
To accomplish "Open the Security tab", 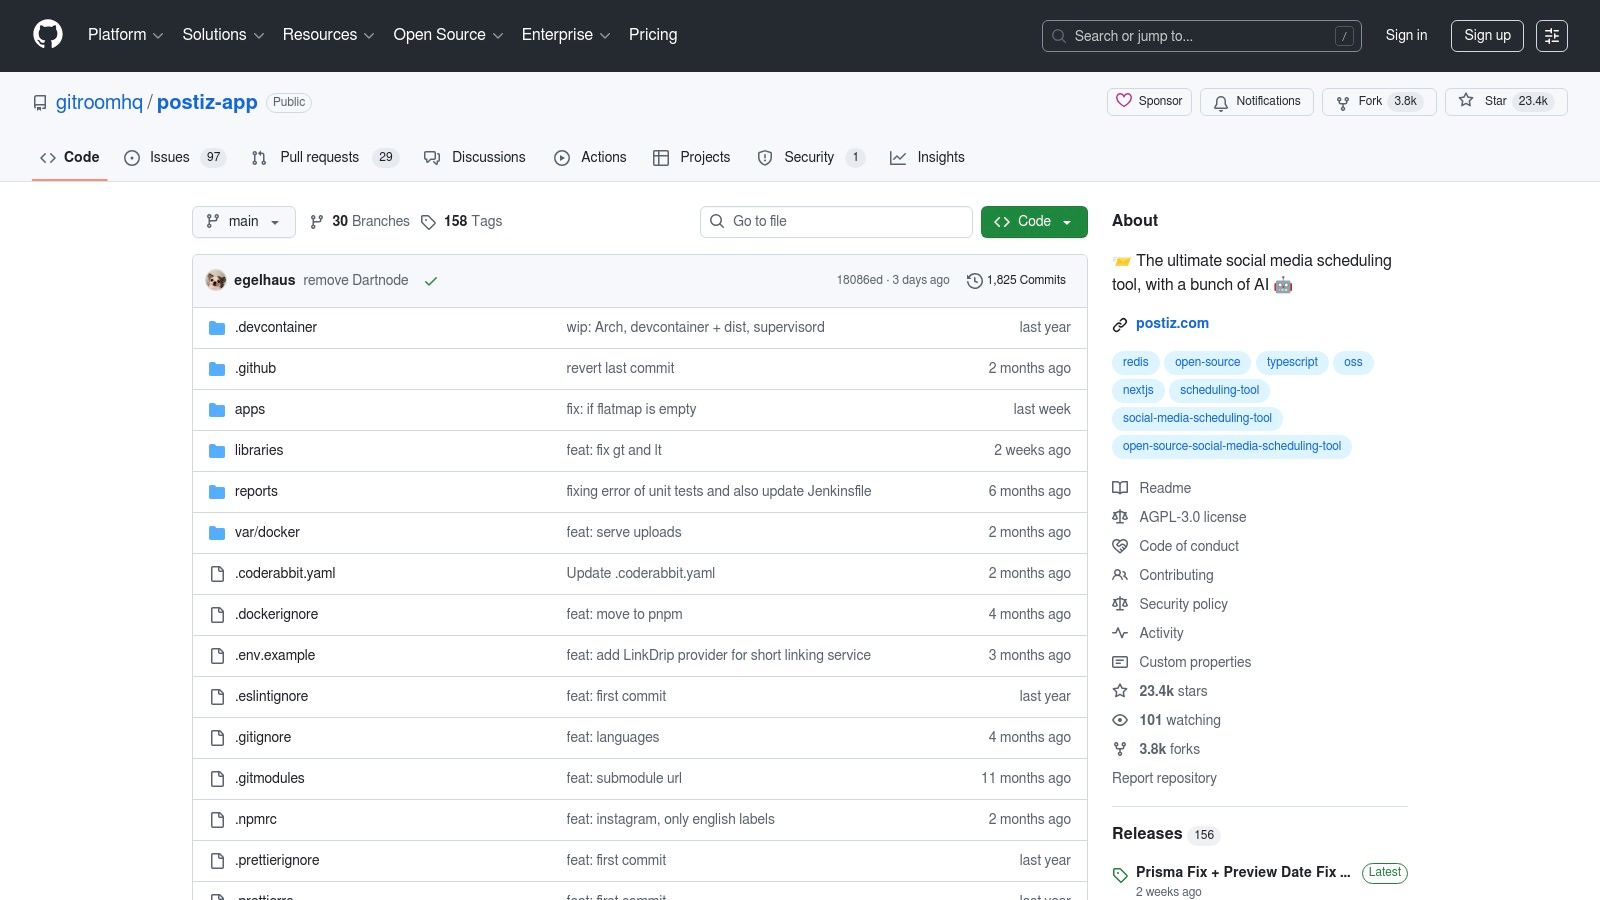I will coord(811,158).
